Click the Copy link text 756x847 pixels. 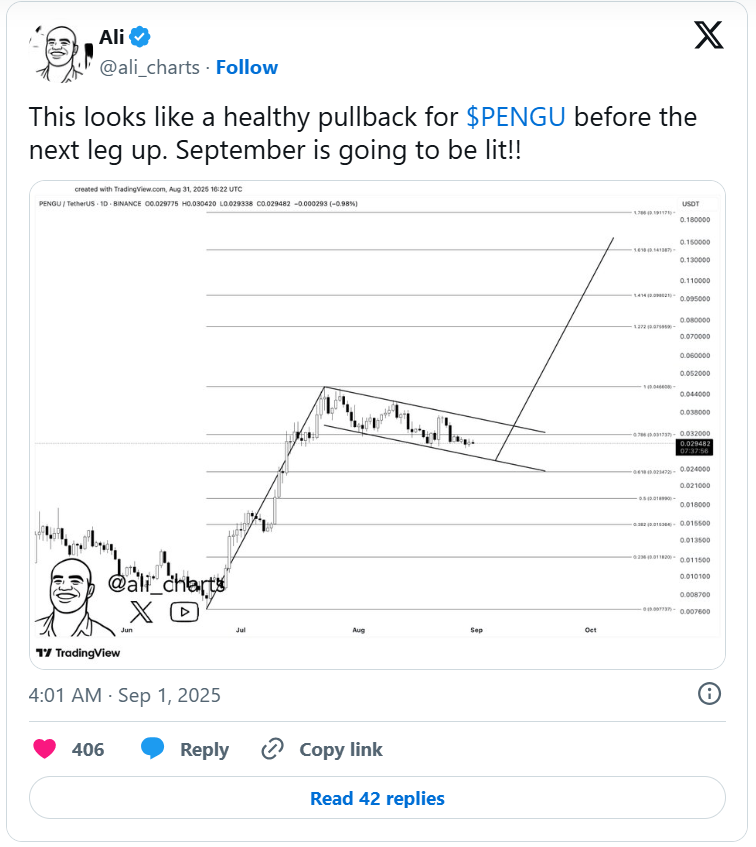click(341, 749)
